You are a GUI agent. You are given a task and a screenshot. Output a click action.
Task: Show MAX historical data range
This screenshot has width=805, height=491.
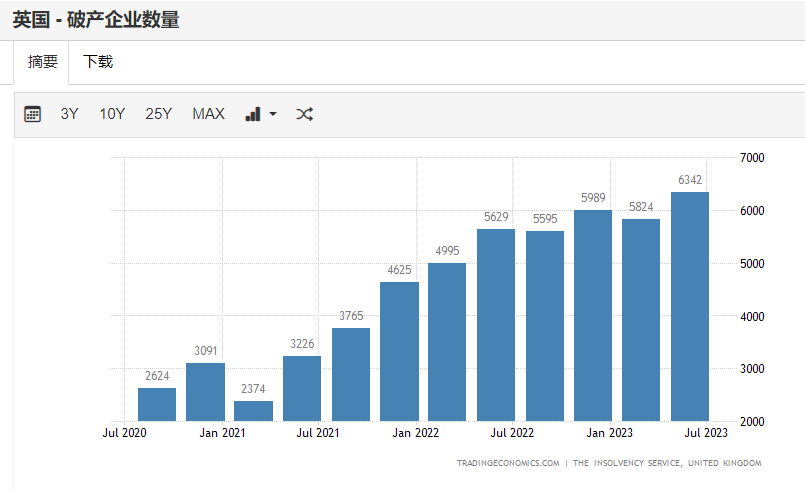pos(208,114)
